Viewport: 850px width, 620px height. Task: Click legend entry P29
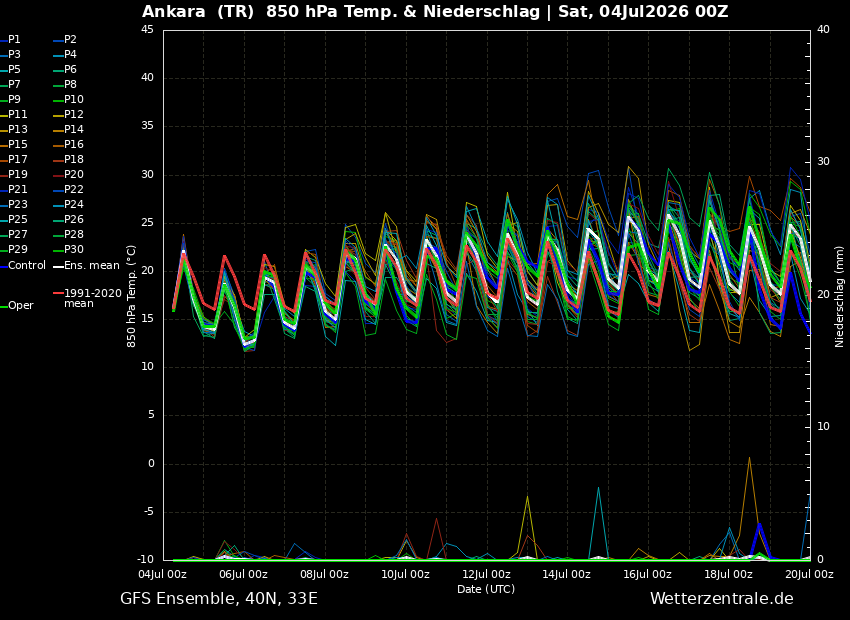click(14, 249)
